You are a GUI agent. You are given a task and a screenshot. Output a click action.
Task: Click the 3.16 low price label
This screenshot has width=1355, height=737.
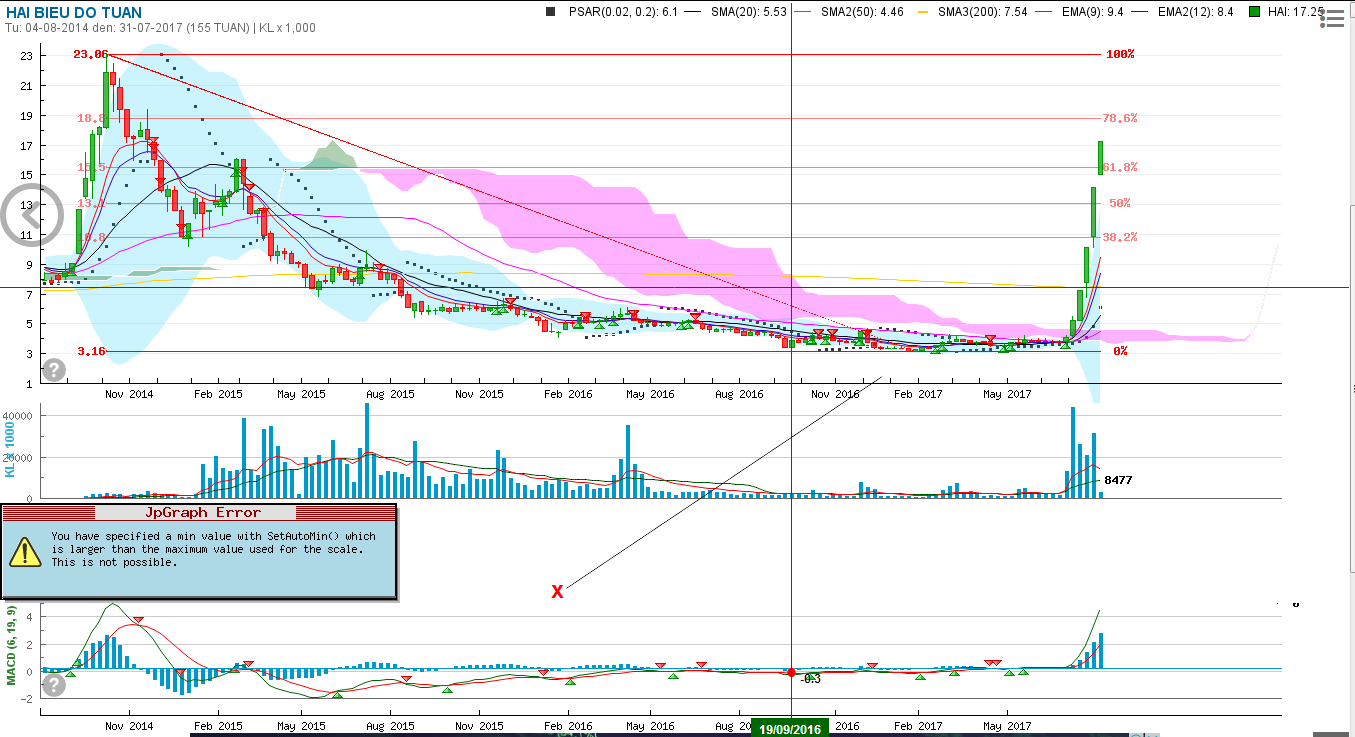pyautogui.click(x=91, y=351)
